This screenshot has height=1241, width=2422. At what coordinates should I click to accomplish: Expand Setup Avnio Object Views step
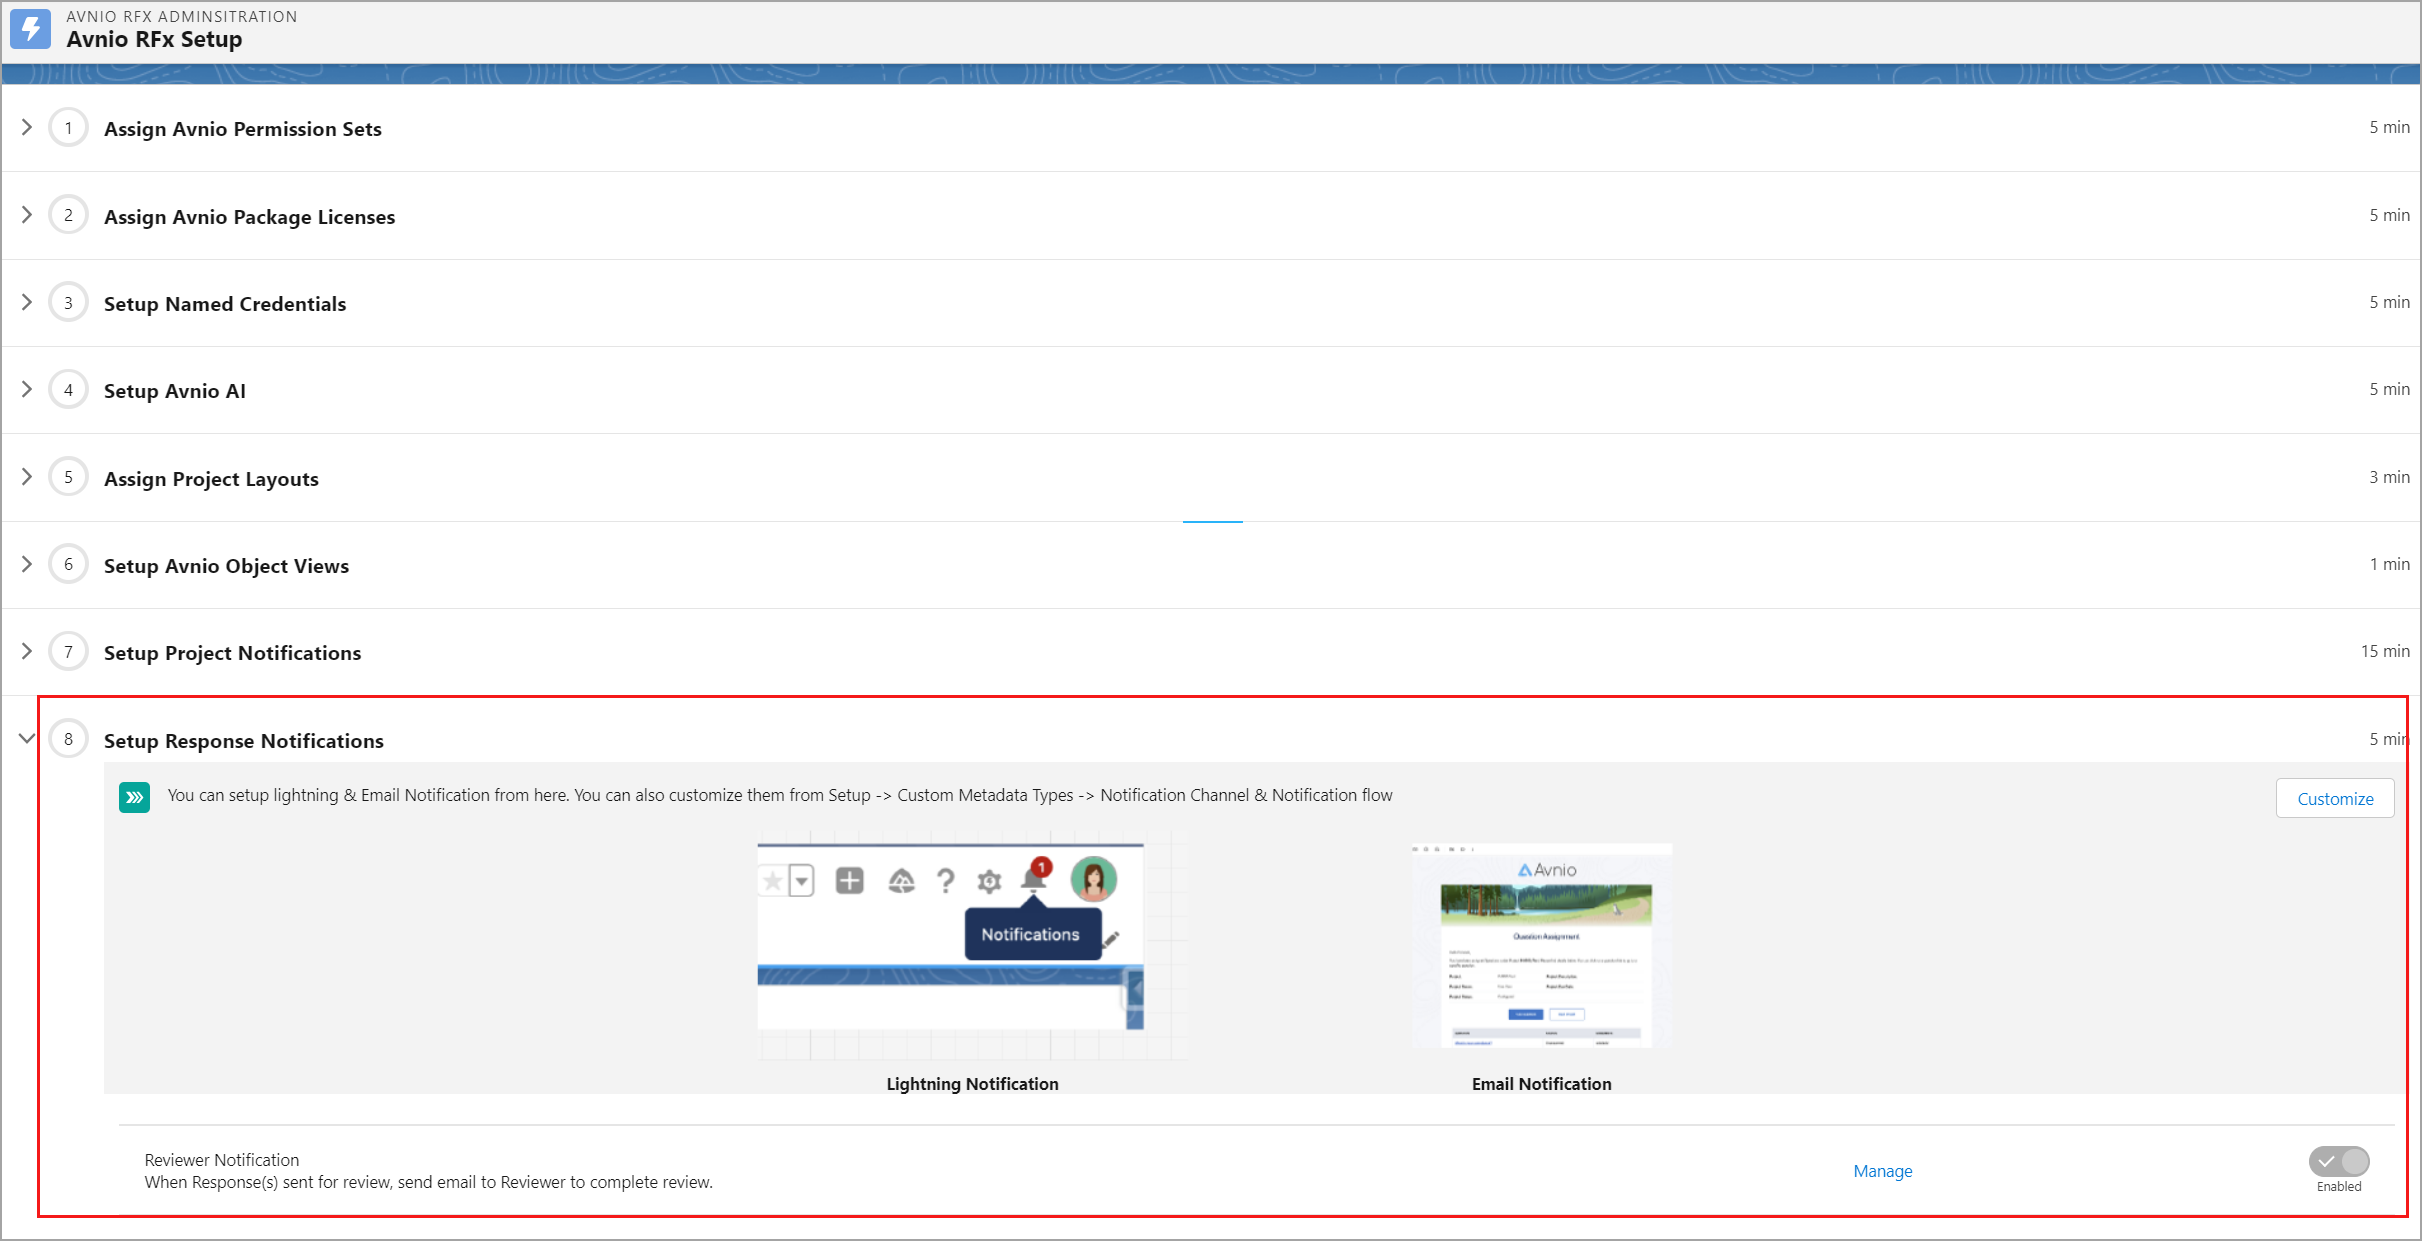click(x=27, y=564)
